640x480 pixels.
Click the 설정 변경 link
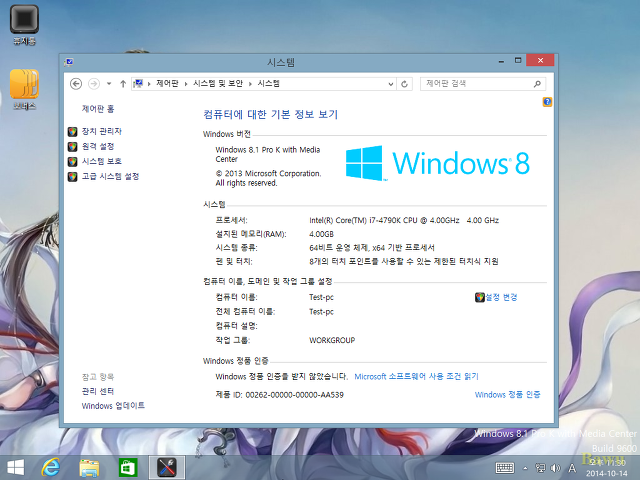coord(501,297)
